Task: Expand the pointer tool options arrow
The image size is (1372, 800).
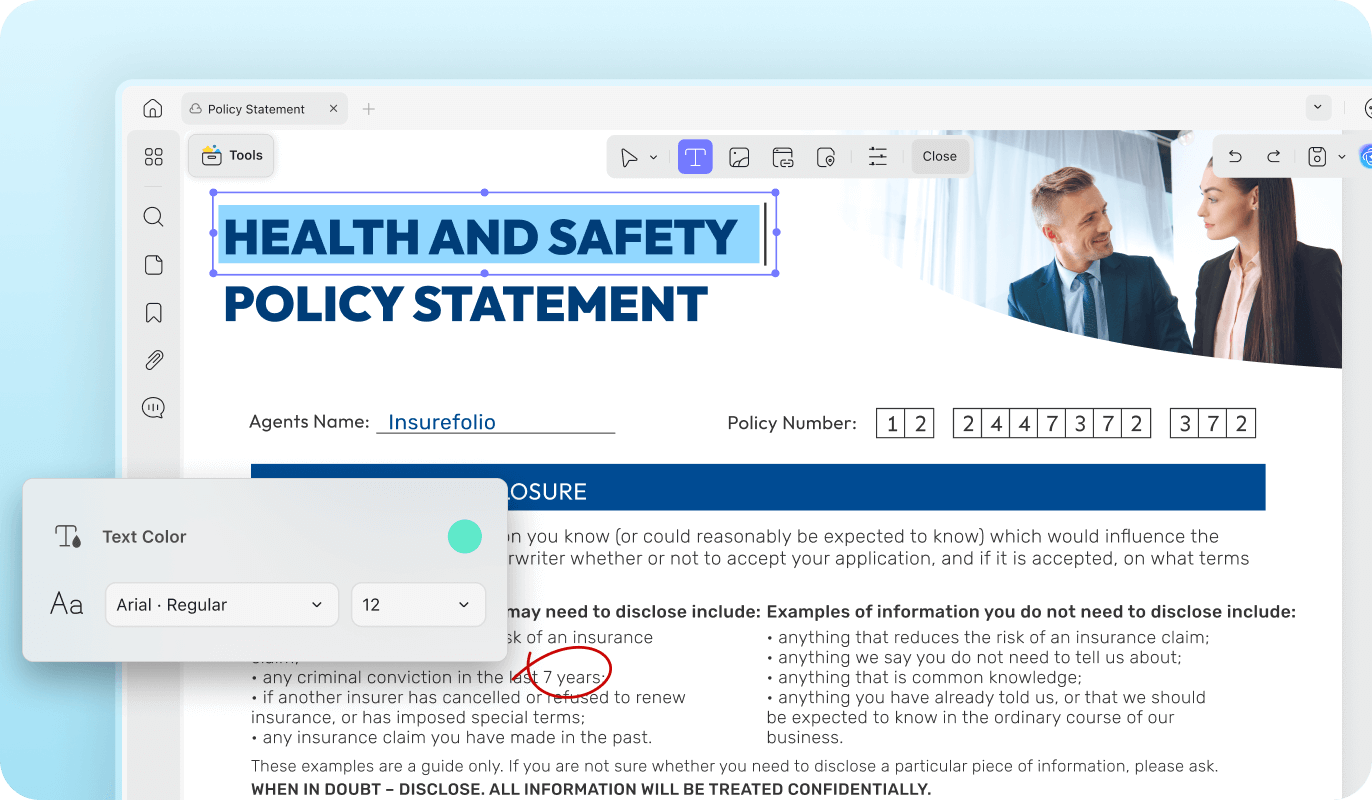Action: 653,157
